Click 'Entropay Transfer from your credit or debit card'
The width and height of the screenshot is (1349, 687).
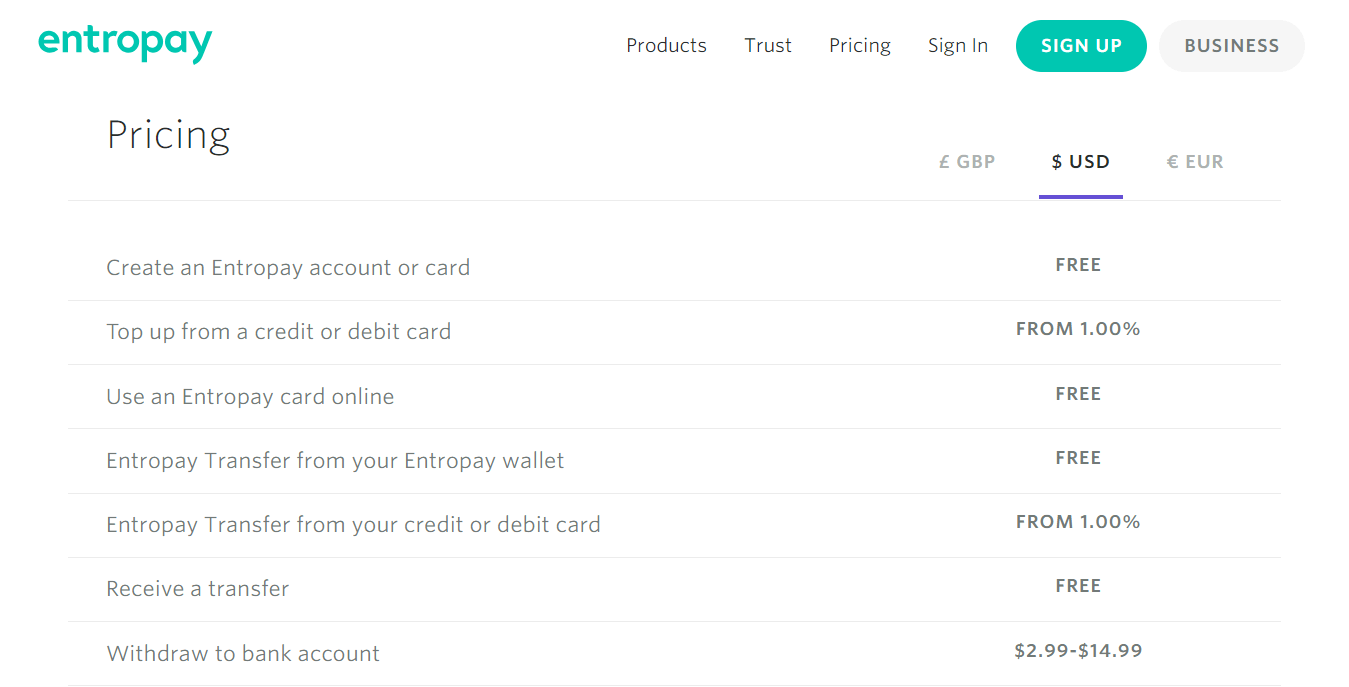(353, 525)
